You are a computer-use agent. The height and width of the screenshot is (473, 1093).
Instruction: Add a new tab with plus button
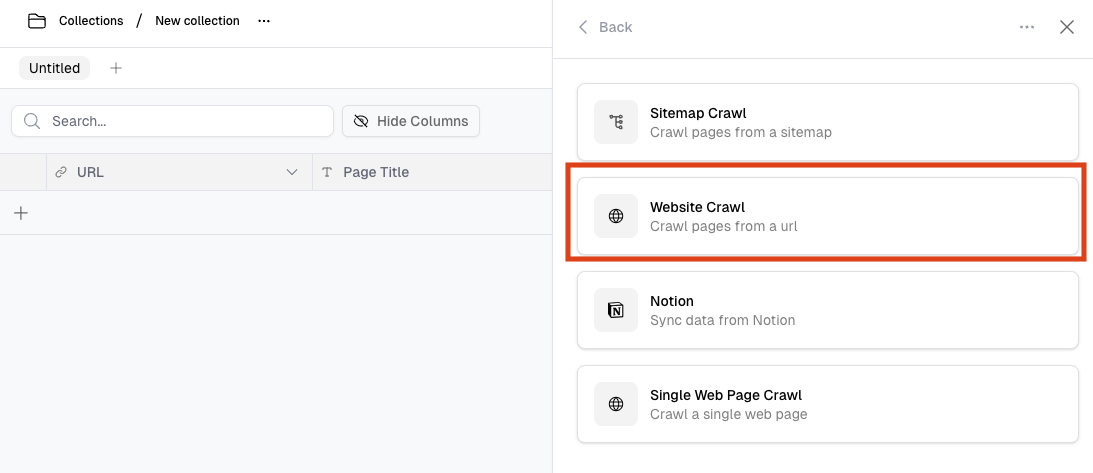116,68
